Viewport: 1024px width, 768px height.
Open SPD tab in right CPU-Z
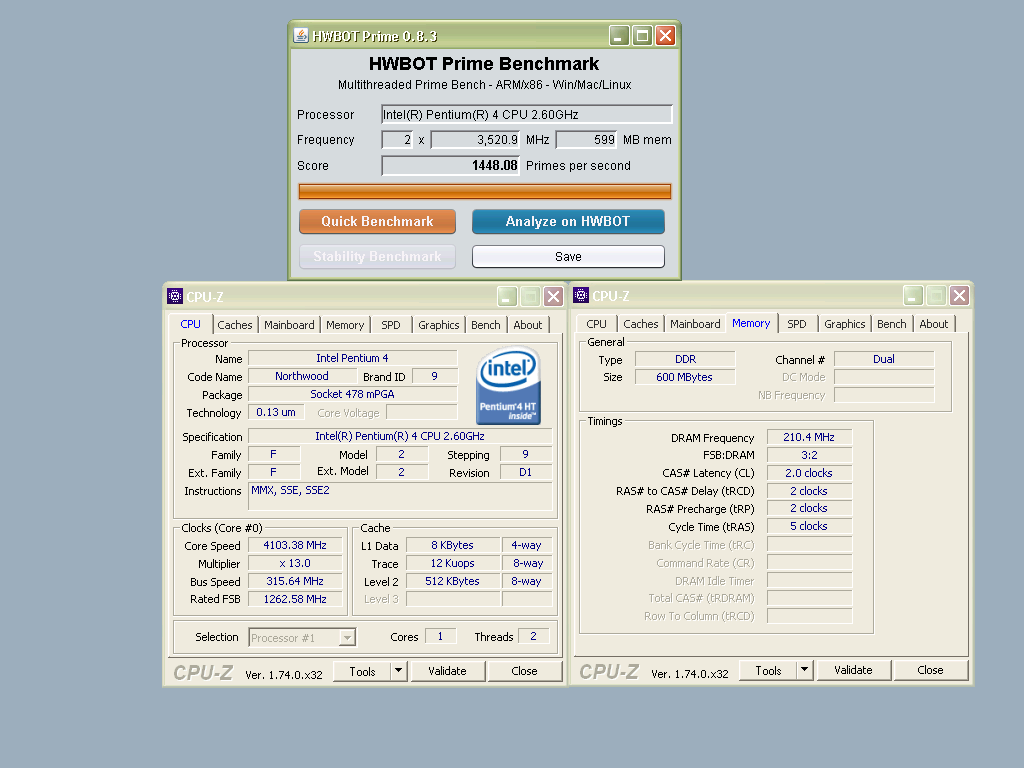coord(797,324)
